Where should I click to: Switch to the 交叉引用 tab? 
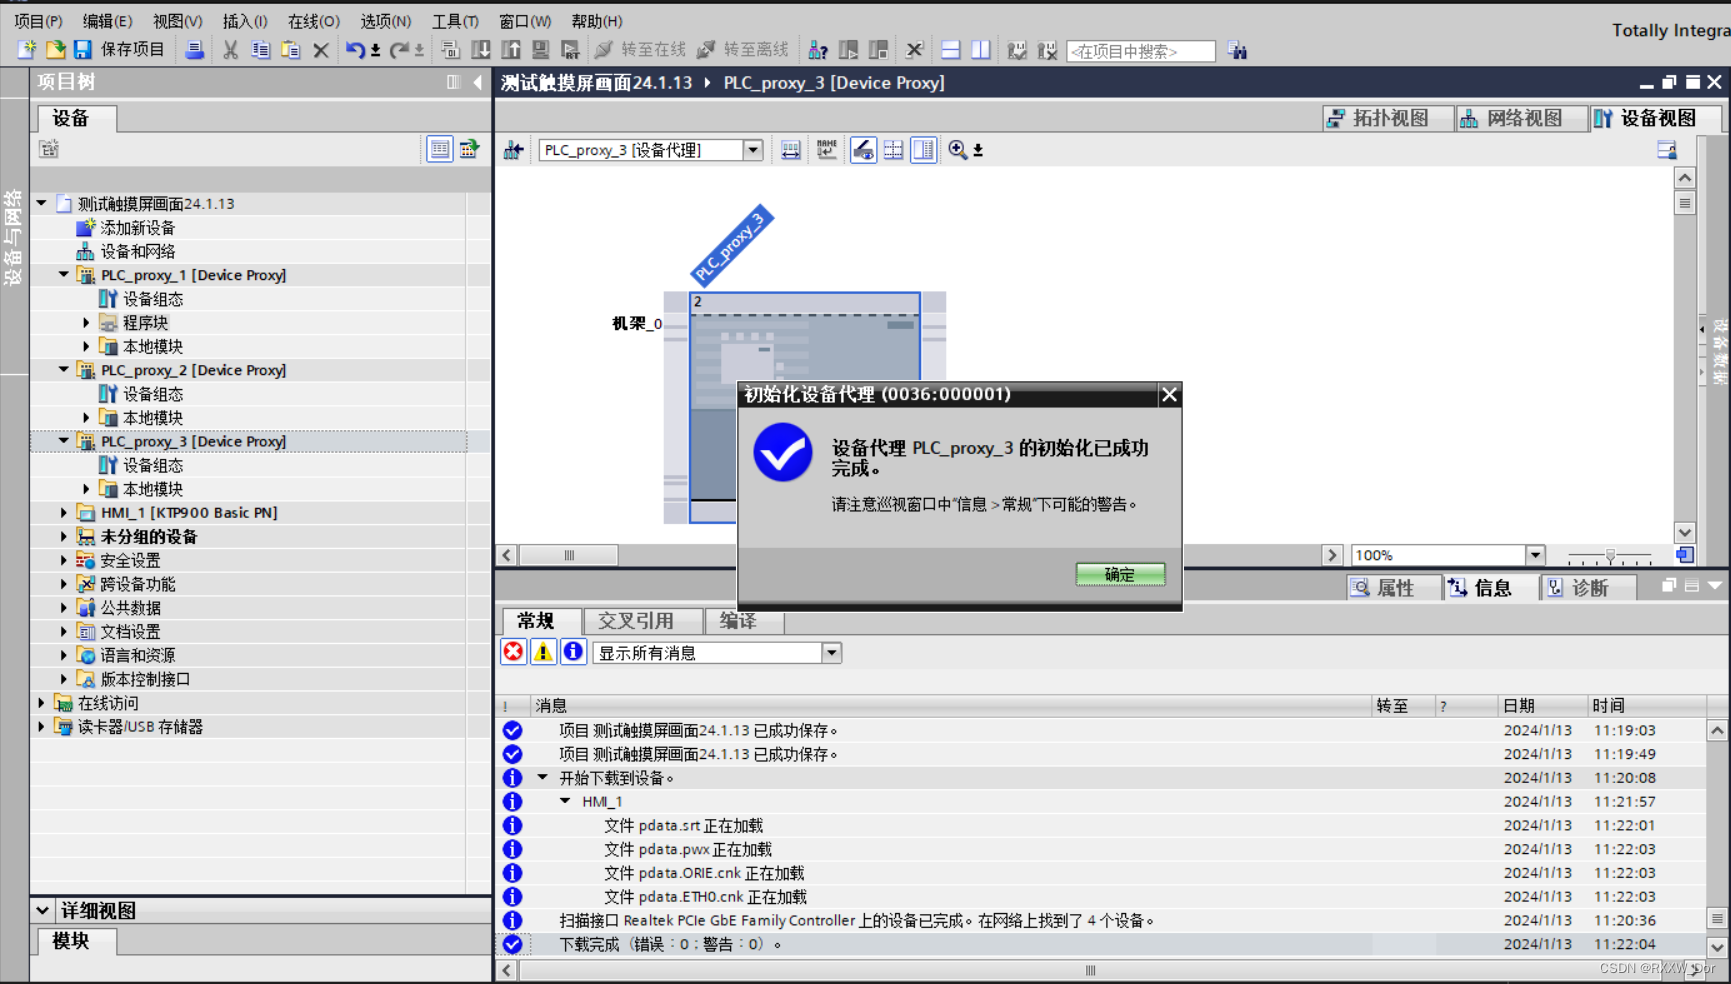pyautogui.click(x=642, y=621)
